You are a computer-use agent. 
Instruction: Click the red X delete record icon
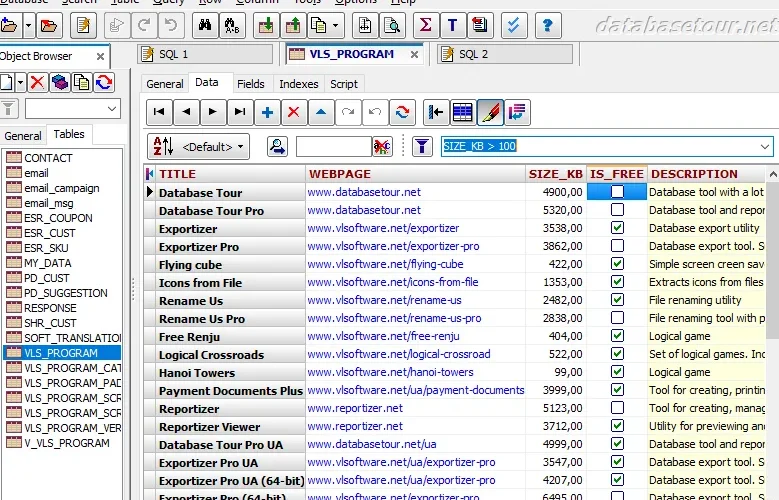(x=294, y=112)
